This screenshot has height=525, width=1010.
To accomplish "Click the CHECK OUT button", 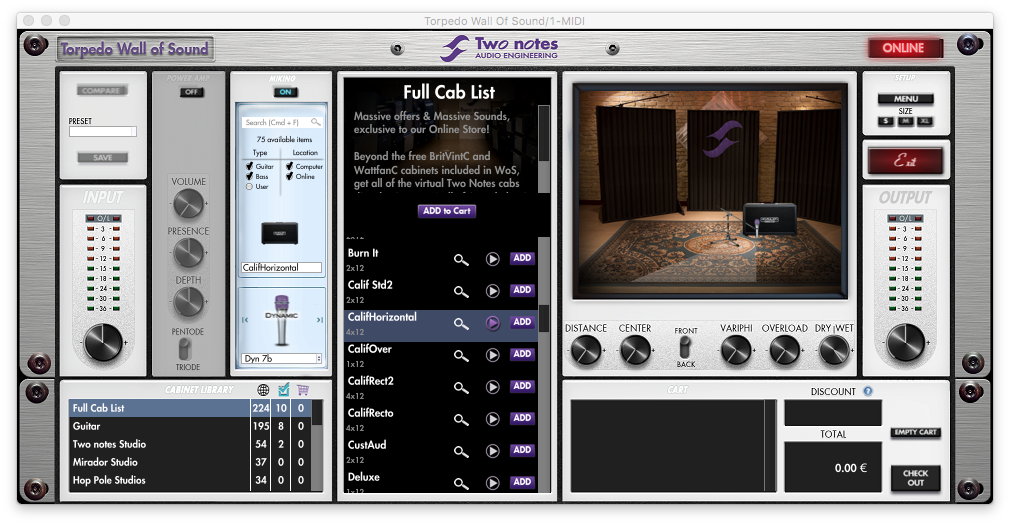I will 915,478.
